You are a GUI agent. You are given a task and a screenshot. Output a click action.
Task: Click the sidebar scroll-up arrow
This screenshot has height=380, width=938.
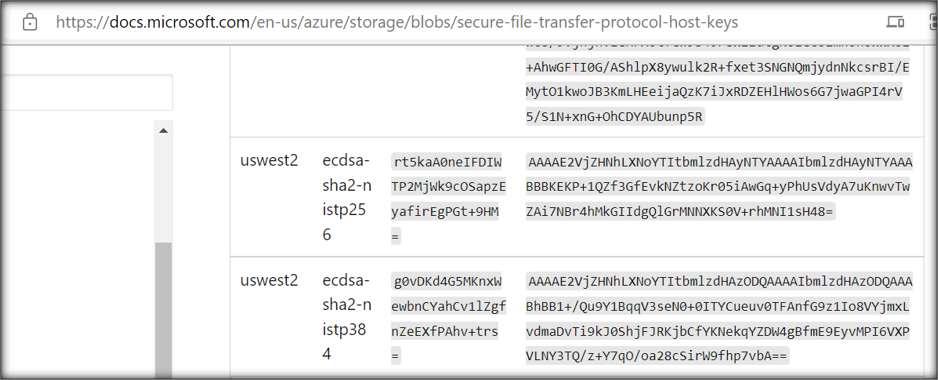163,130
